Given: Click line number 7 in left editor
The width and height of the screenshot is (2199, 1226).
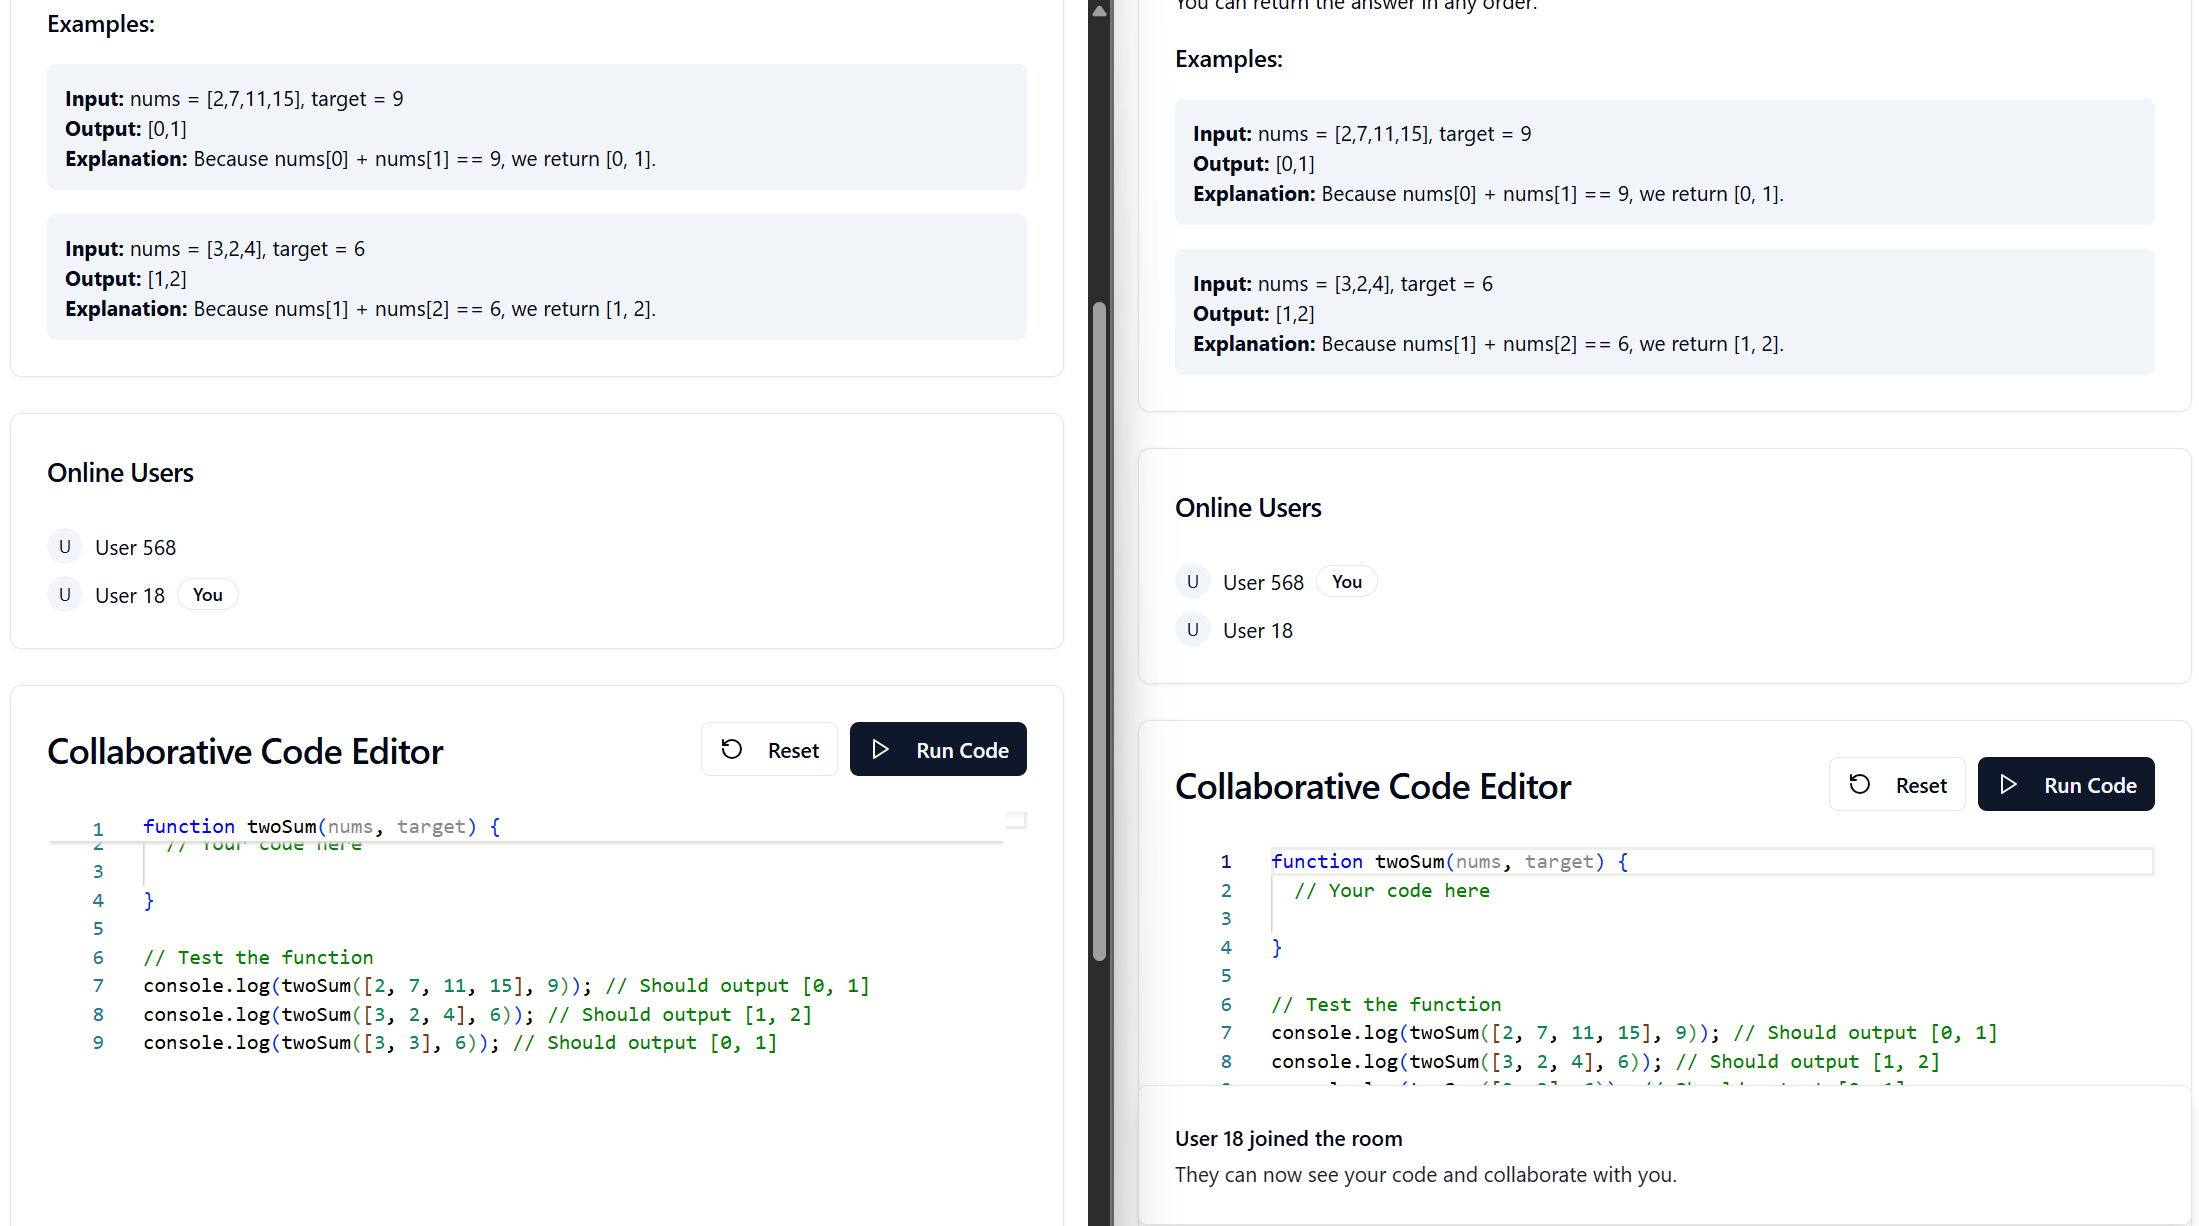Looking at the screenshot, I should point(98,986).
